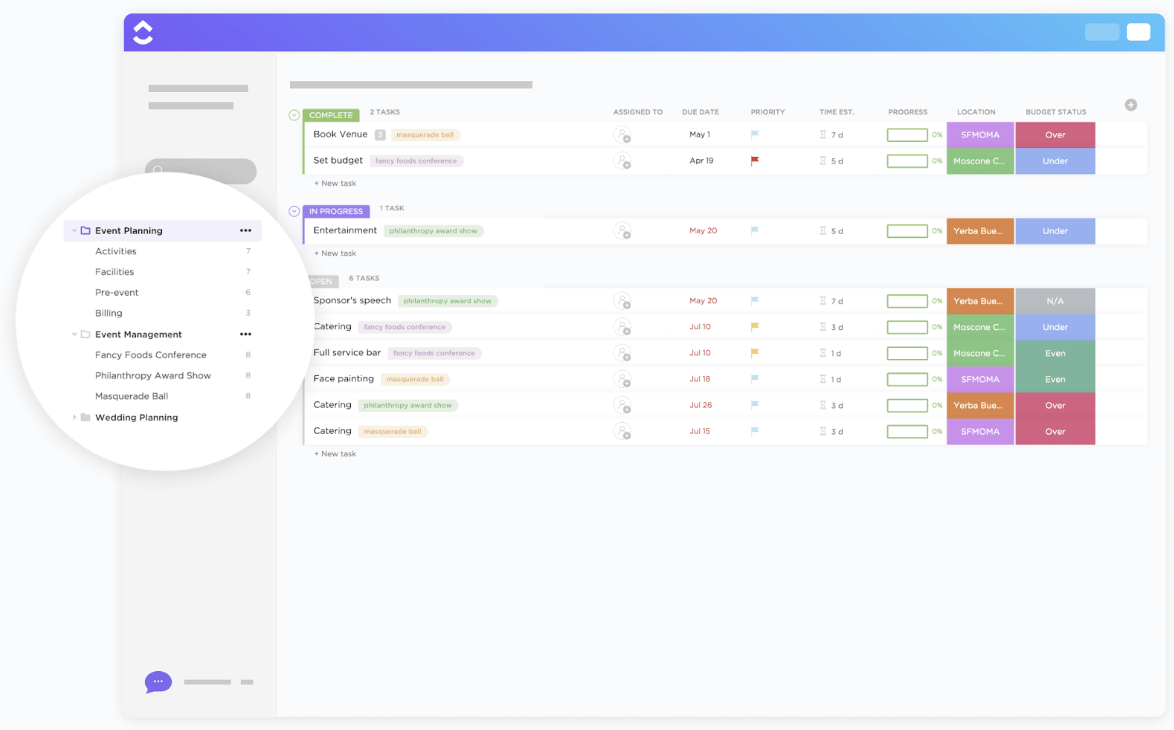Click progress bar for Face painting
1174x730 pixels.
coord(907,379)
